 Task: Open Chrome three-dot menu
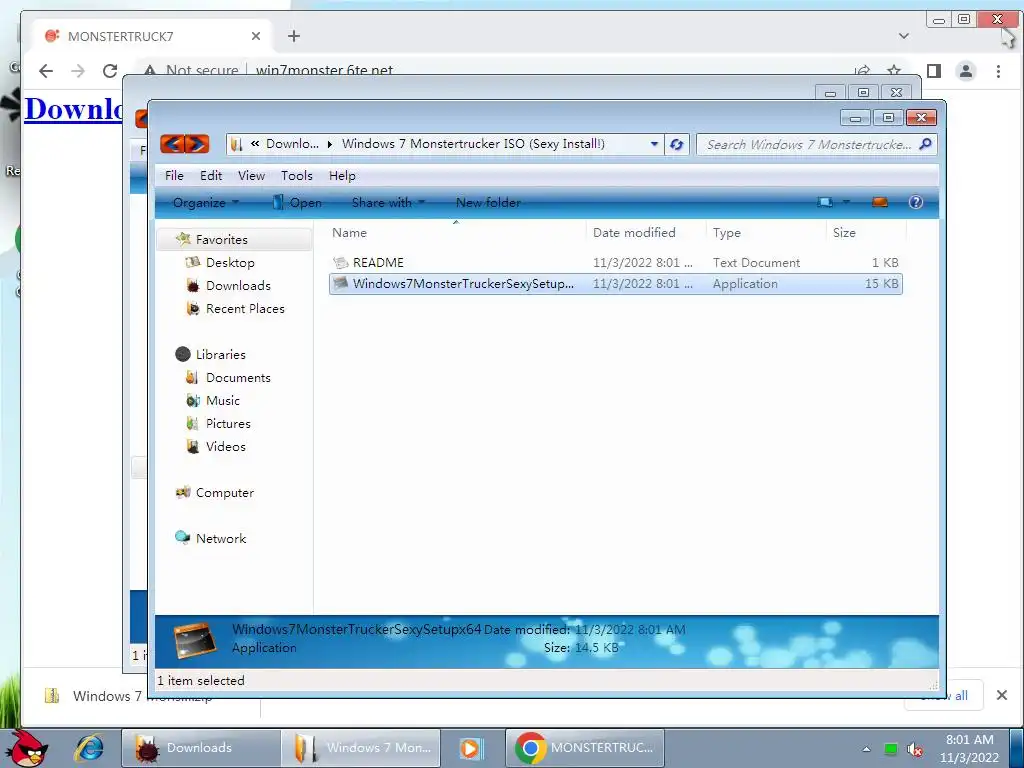pos(998,71)
